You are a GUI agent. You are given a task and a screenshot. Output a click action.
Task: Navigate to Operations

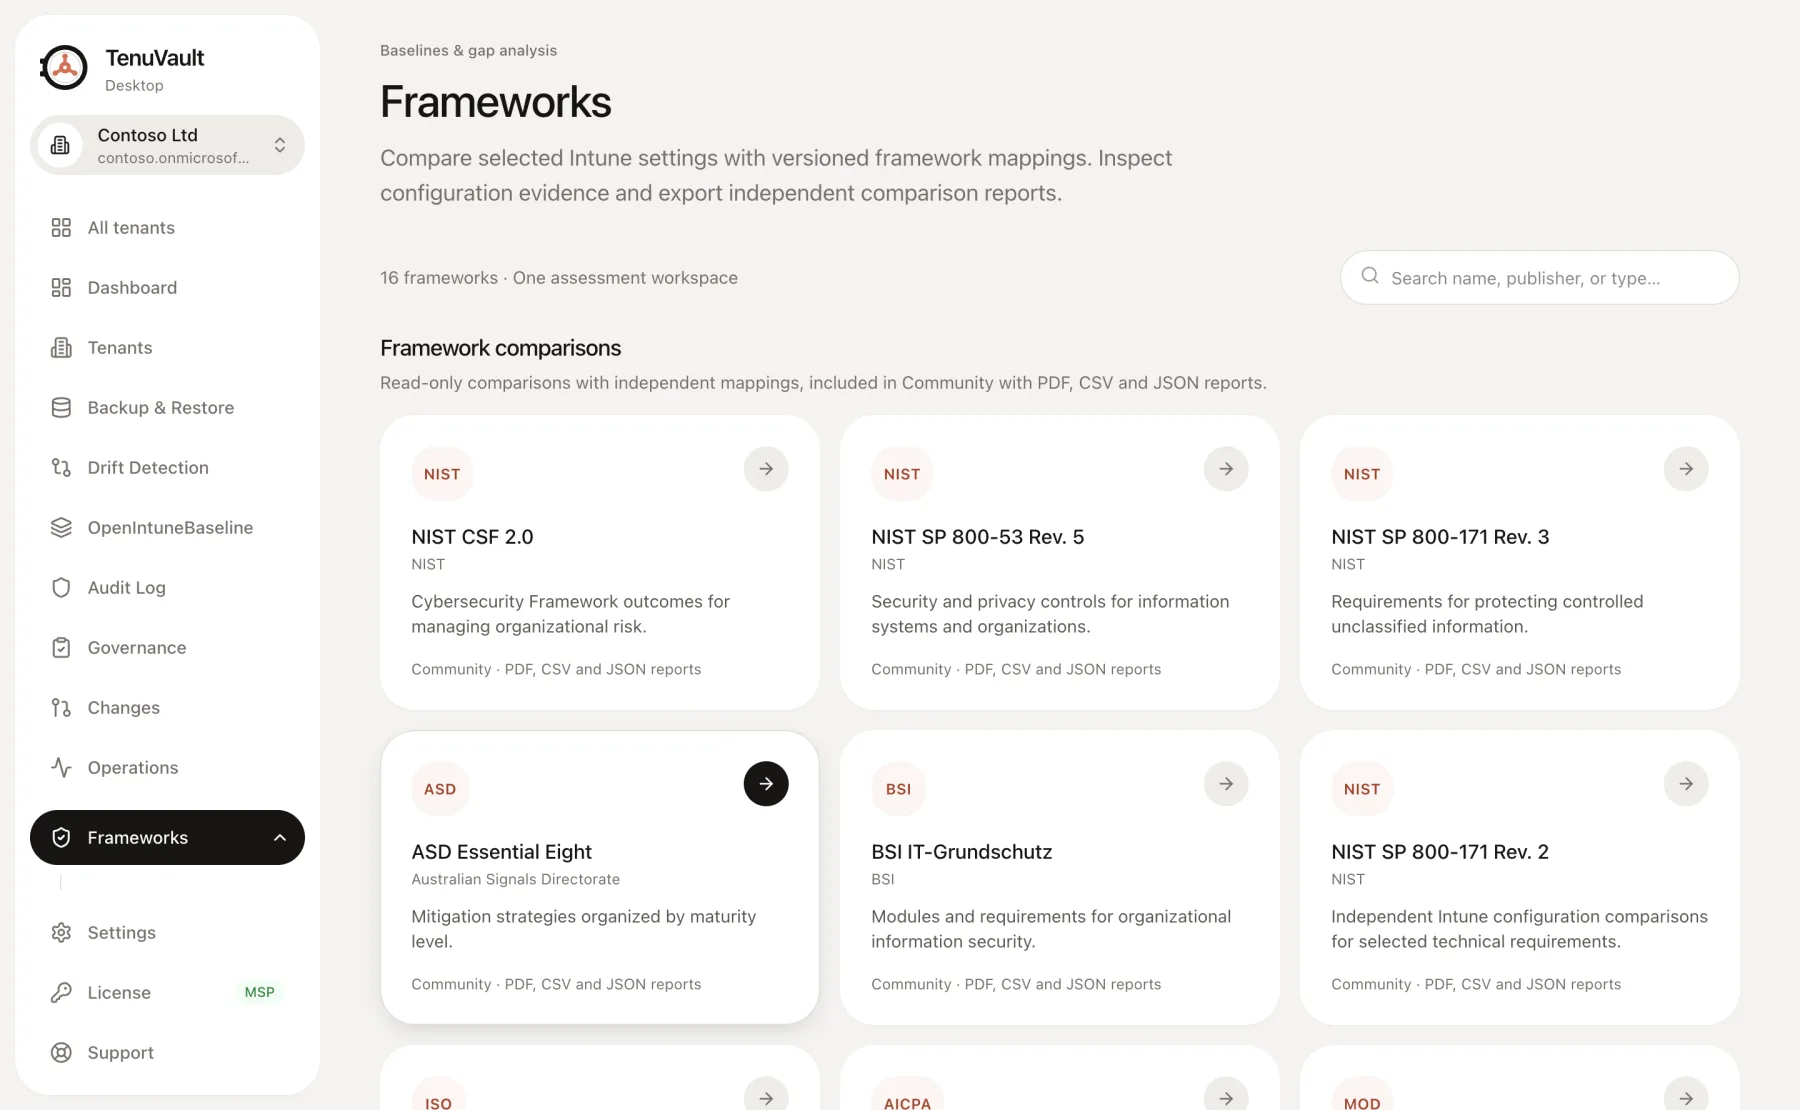pyautogui.click(x=167, y=768)
